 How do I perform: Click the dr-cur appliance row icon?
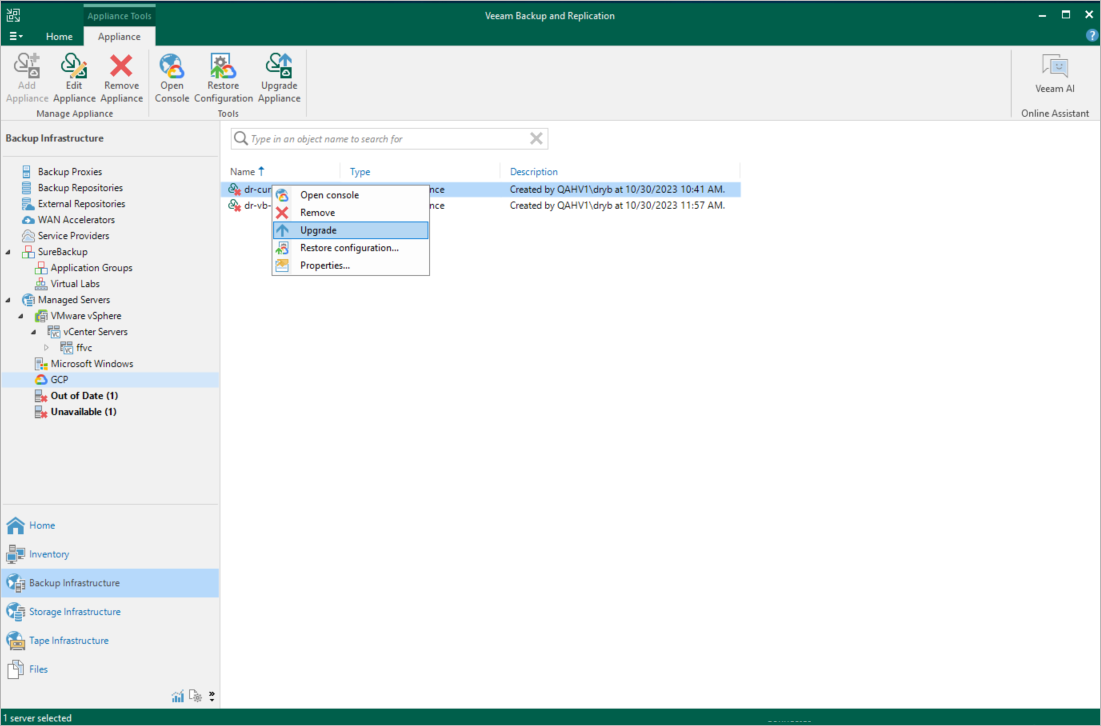(x=235, y=190)
